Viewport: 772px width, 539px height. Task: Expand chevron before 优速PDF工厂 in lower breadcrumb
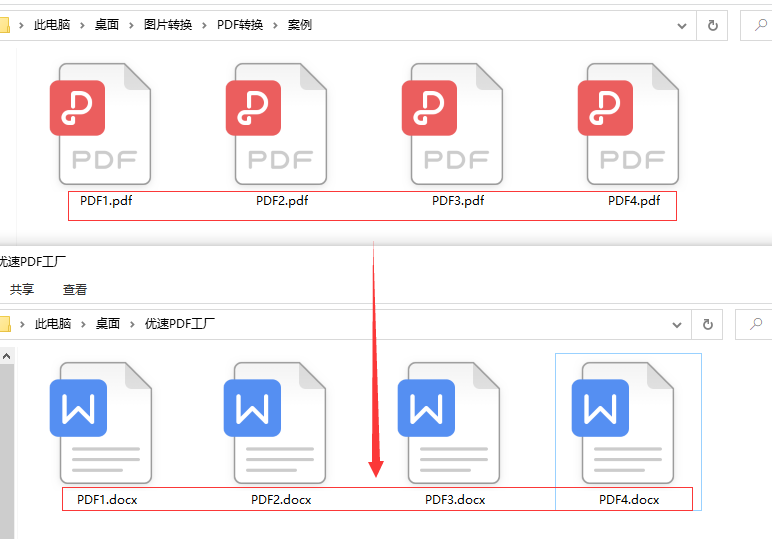coord(132,324)
